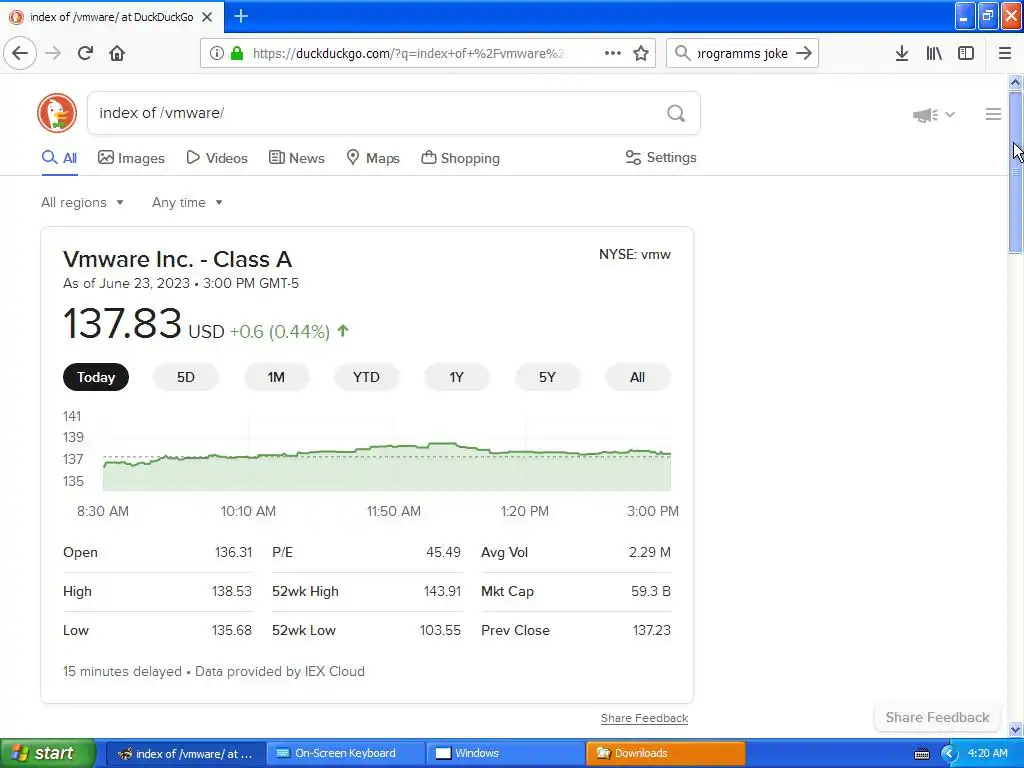This screenshot has height=768, width=1024.
Task: Click the DuckDuckGo search magnifier button
Action: click(676, 114)
